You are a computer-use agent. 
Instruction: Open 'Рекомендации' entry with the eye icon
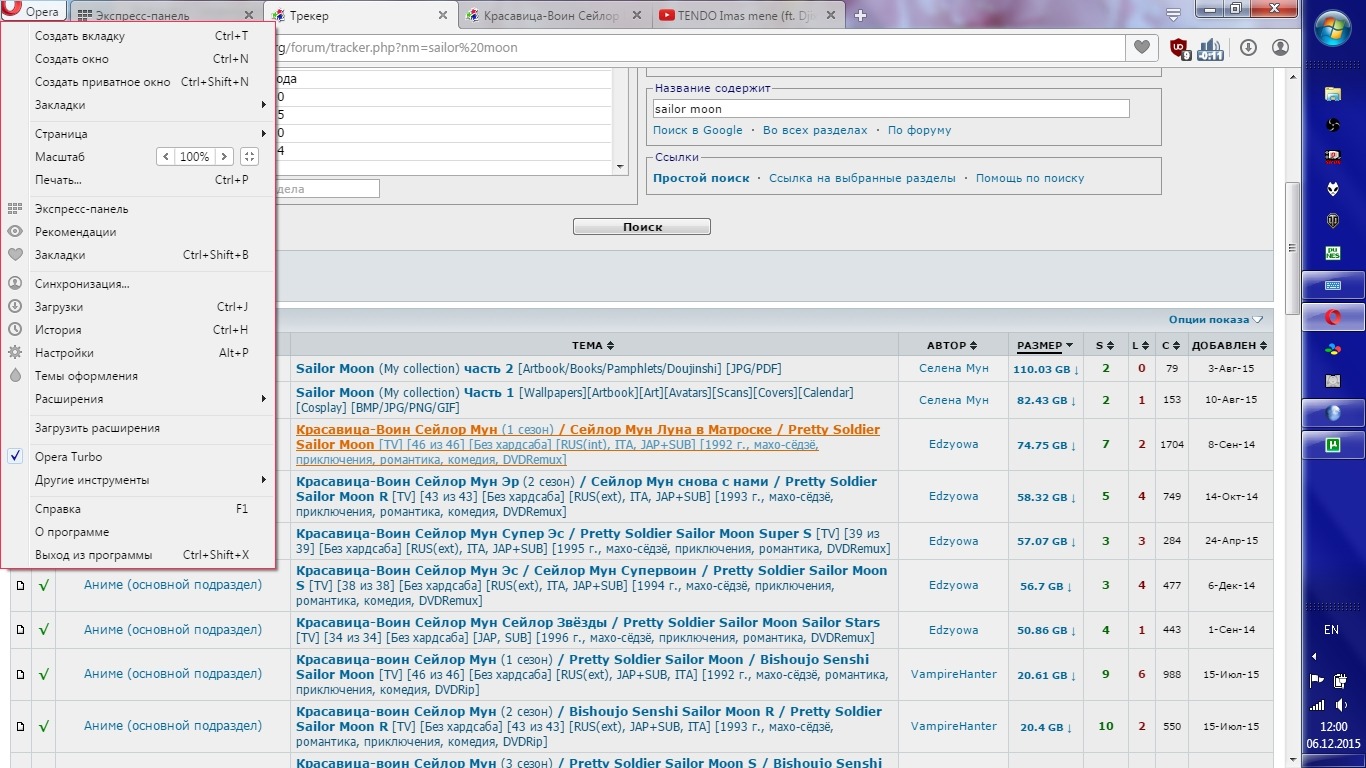click(x=138, y=232)
